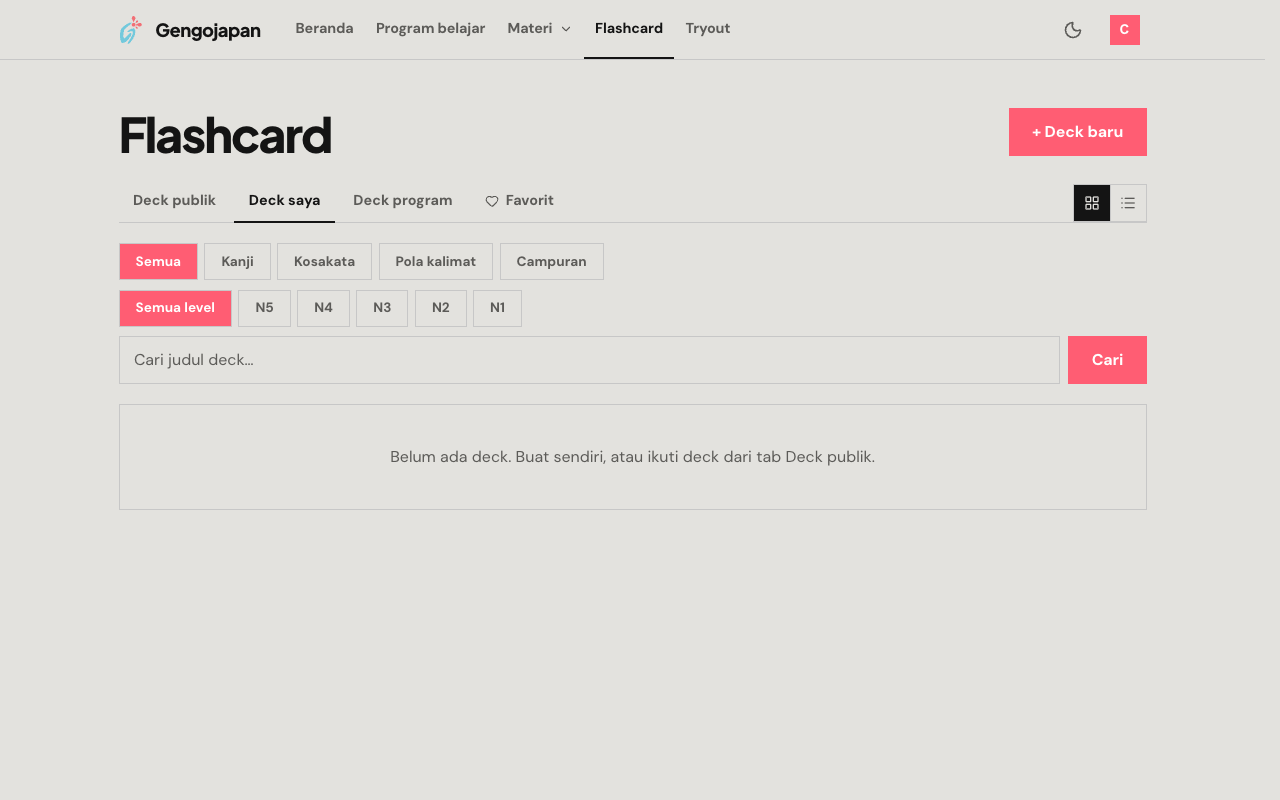Open the user avatar C menu

[1125, 30]
